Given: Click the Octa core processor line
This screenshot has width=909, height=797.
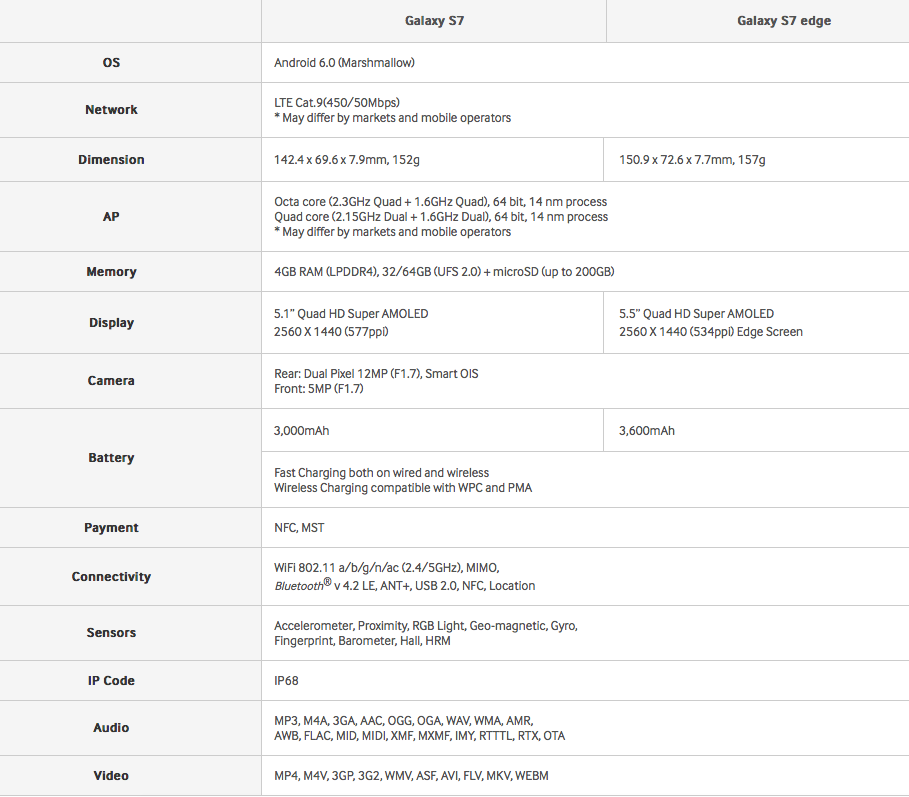Looking at the screenshot, I should pyautogui.click(x=440, y=202).
